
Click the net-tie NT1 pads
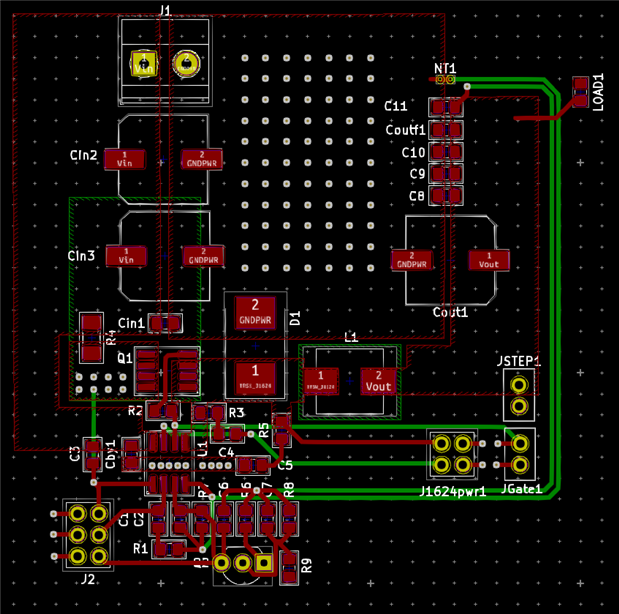click(446, 80)
